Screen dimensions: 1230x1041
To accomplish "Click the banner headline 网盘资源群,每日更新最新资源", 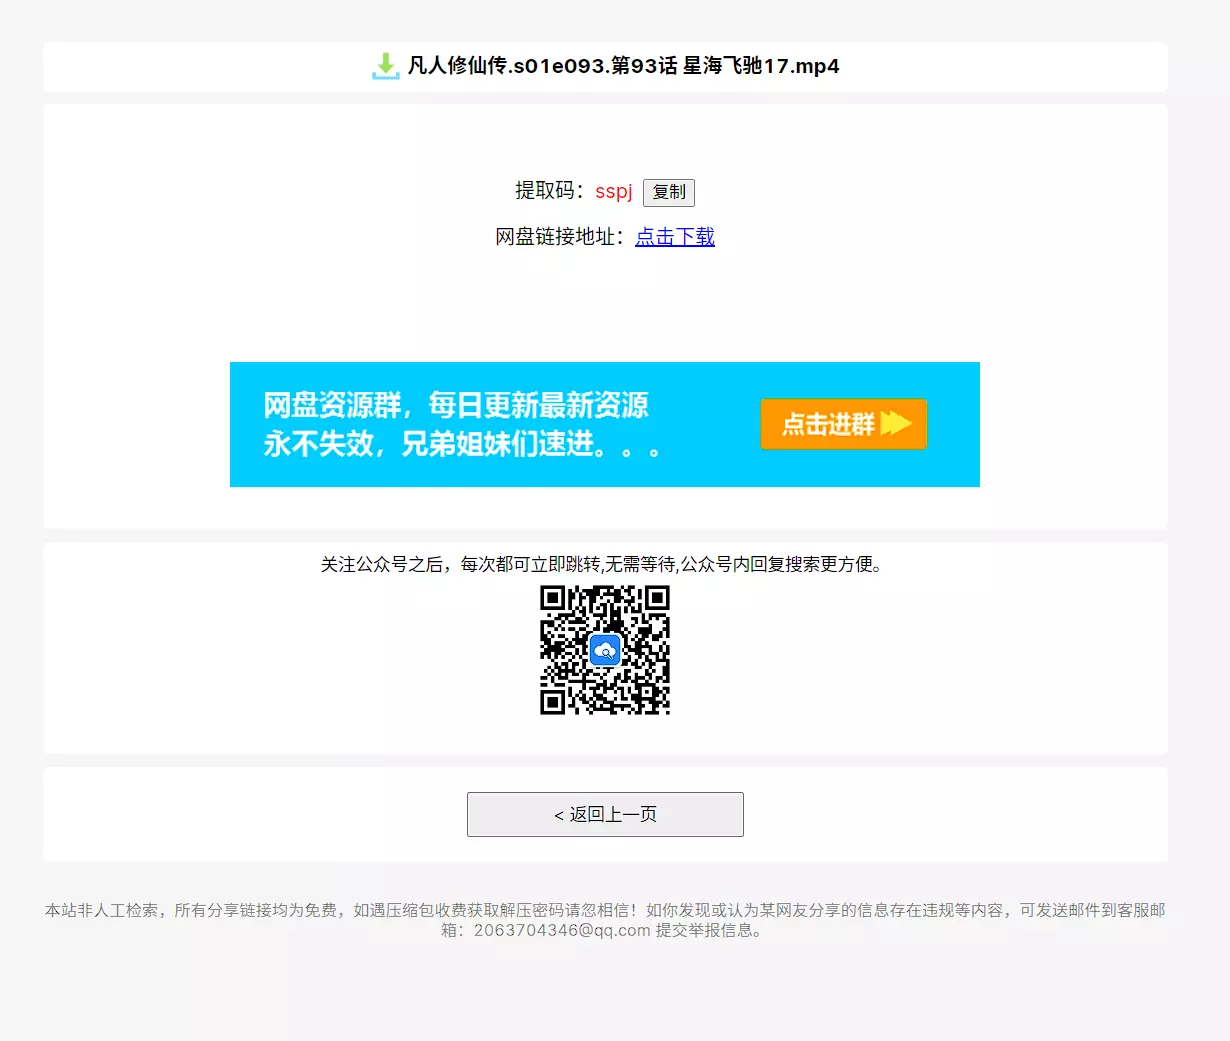I will [x=456, y=405].
